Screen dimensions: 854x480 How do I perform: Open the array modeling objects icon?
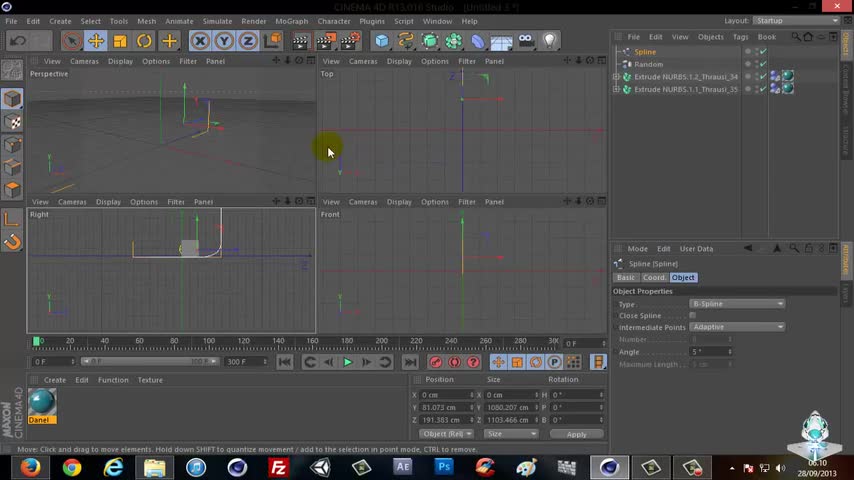pos(454,41)
